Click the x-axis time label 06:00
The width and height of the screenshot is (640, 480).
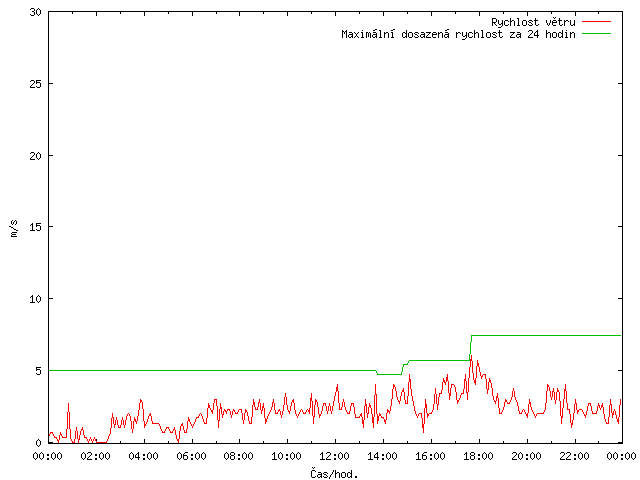point(191,456)
